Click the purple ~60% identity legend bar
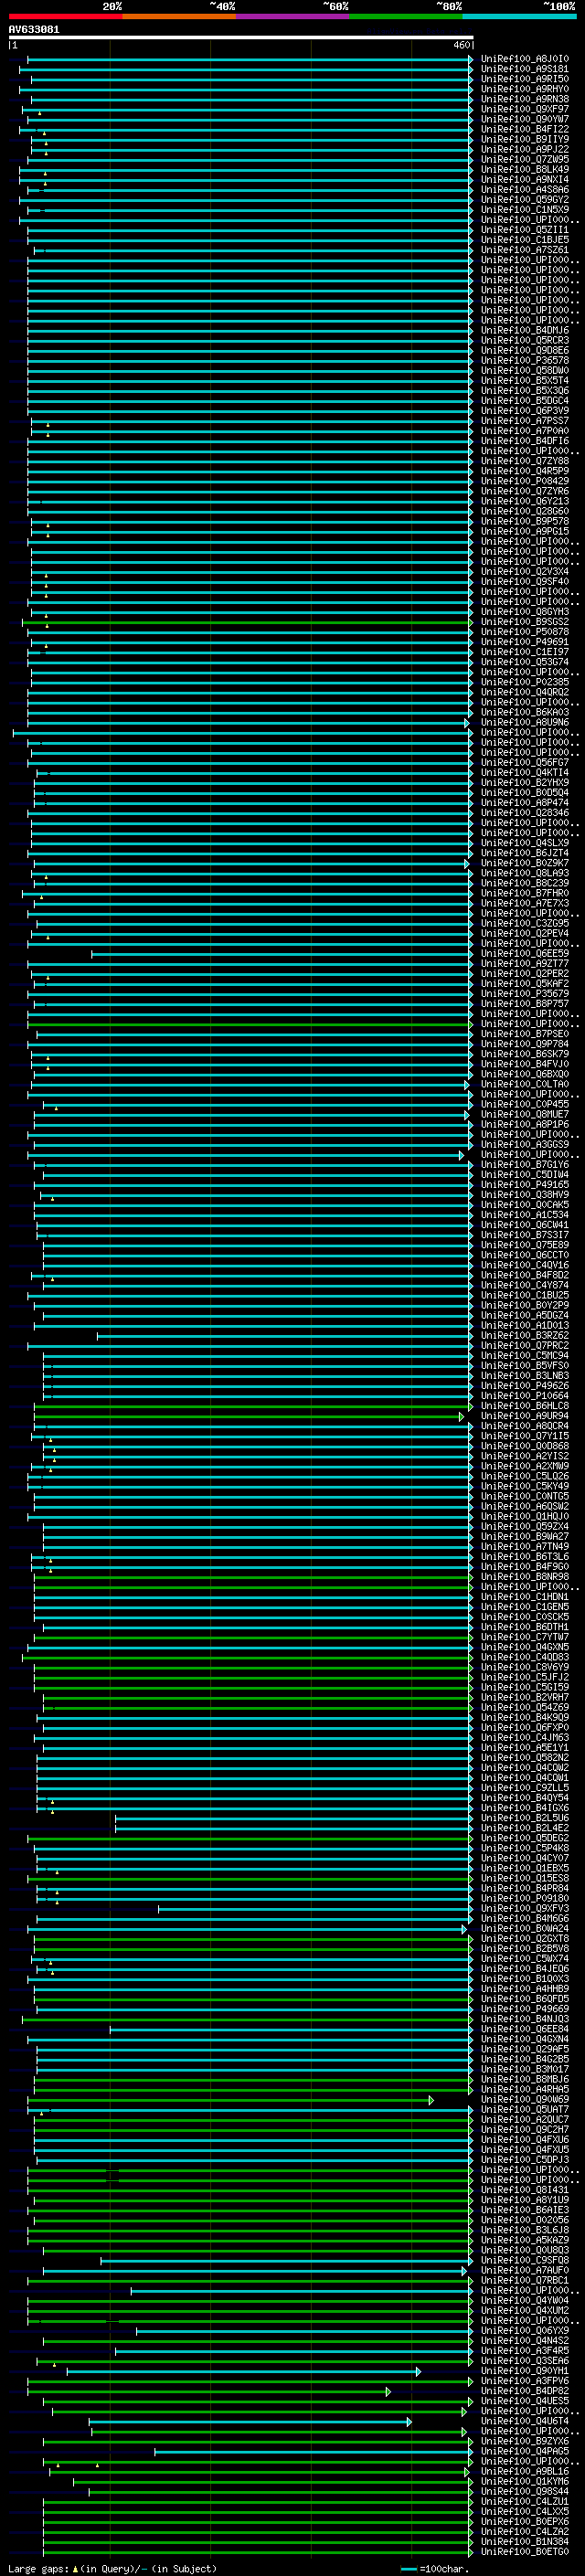The width and height of the screenshot is (585, 2576). tap(293, 17)
